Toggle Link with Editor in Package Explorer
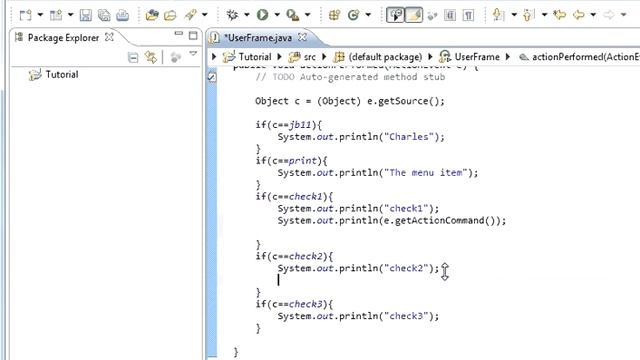This screenshot has width=640, height=360. point(151,58)
